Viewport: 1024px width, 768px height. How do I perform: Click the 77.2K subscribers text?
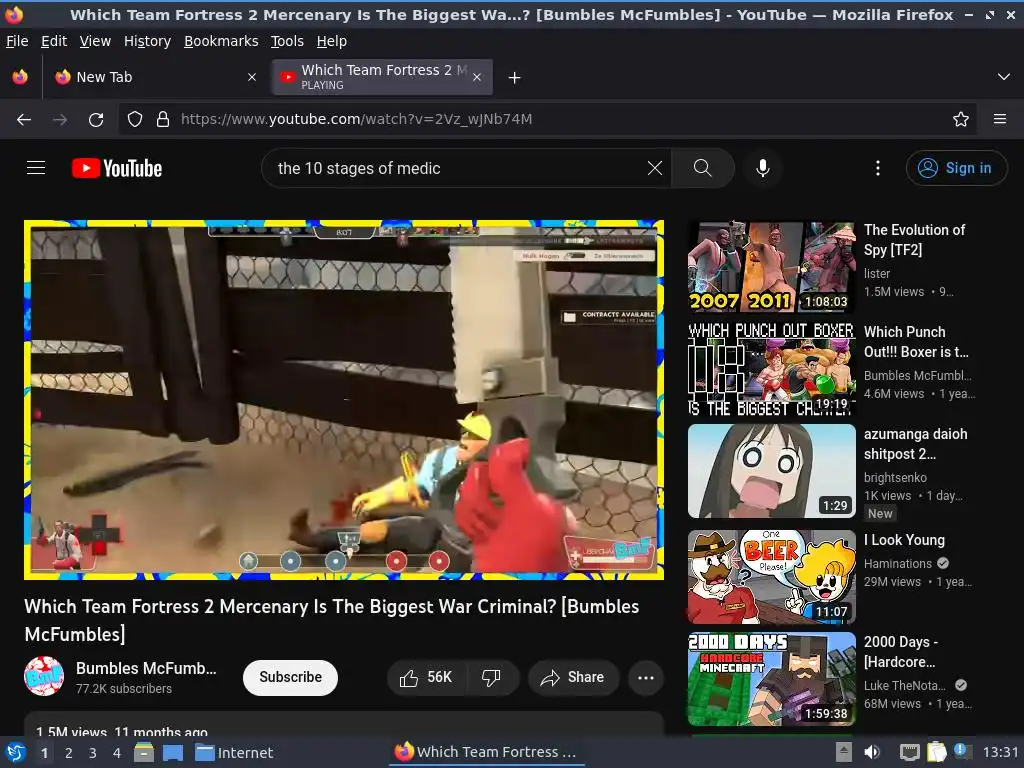point(124,688)
